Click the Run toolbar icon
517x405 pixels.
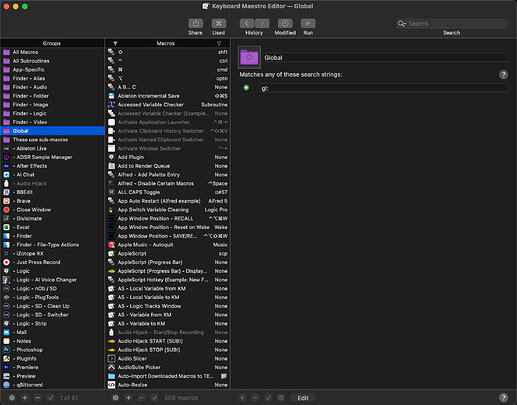(308, 24)
